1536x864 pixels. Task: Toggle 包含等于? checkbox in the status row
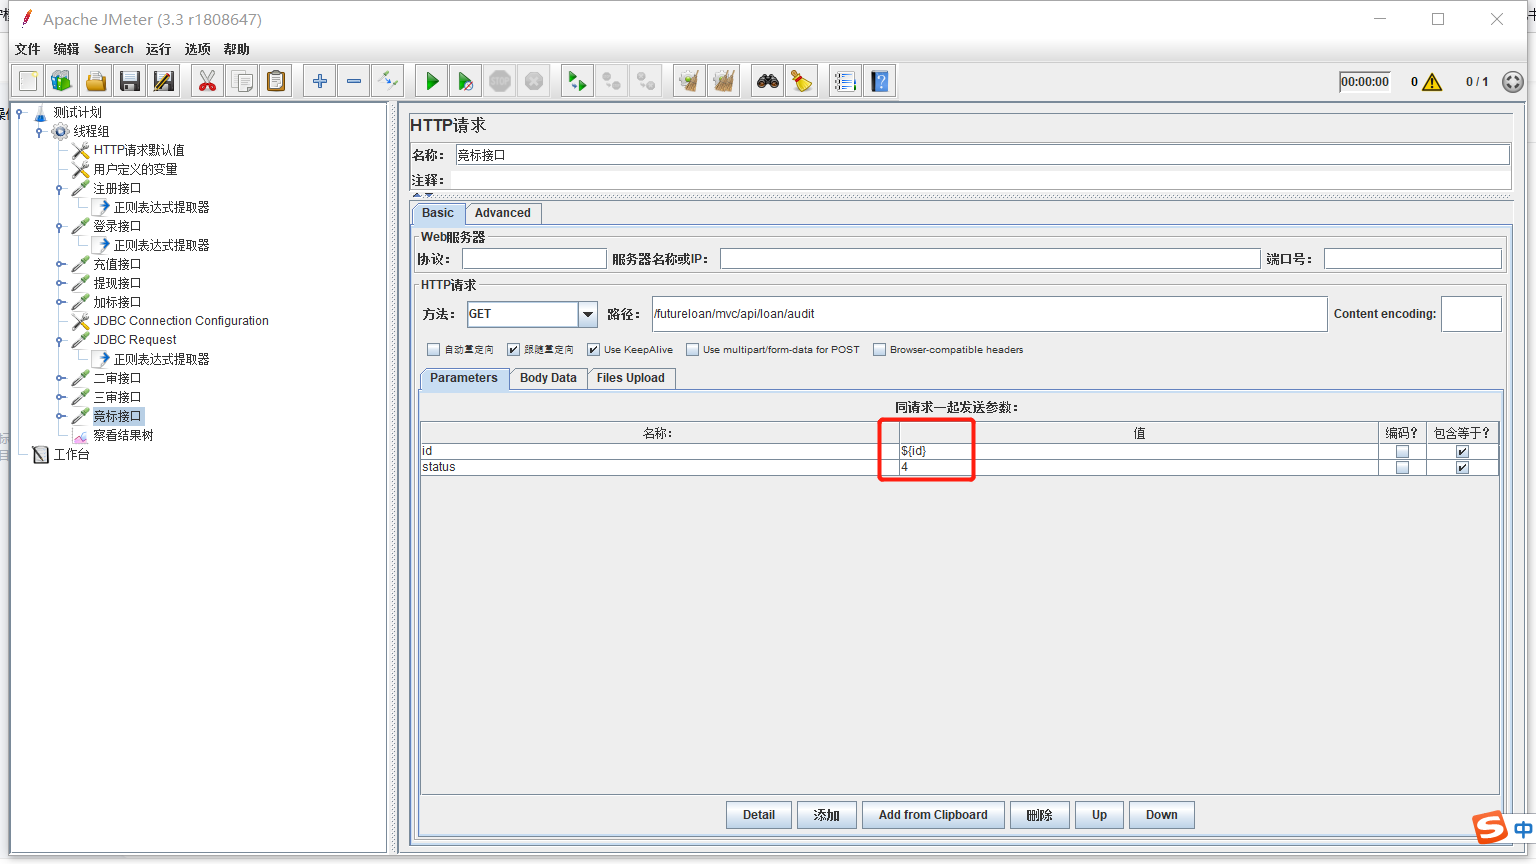point(1462,467)
